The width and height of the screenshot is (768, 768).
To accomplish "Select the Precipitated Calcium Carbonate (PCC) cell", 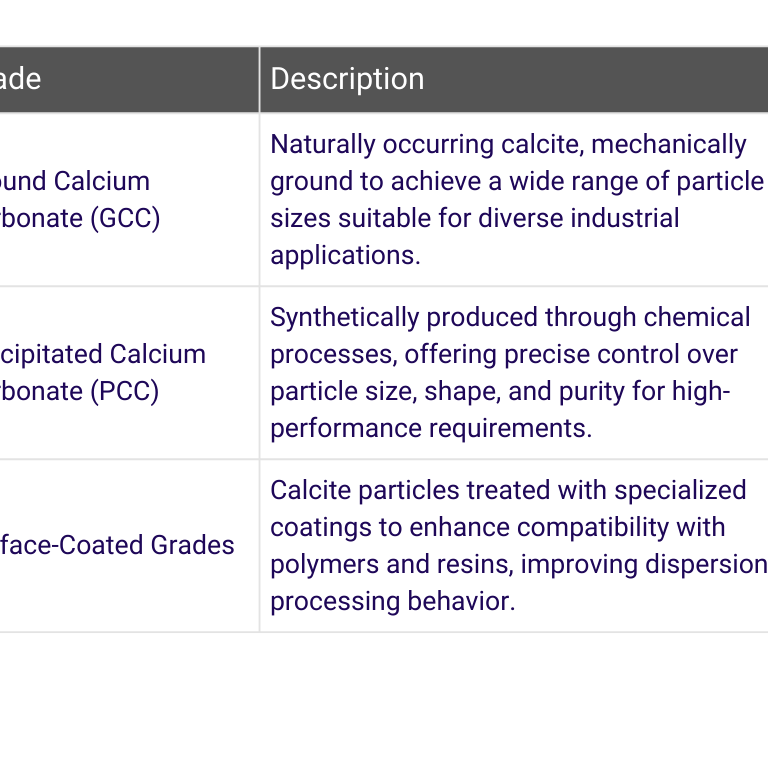I will [129, 373].
